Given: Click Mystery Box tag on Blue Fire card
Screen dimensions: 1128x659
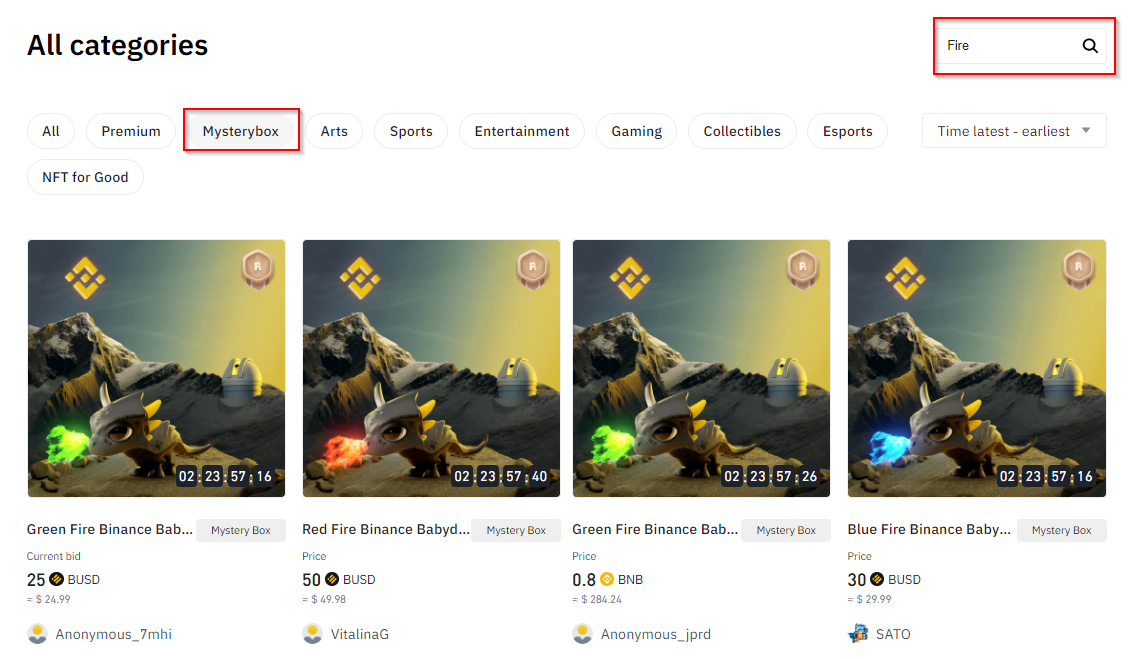Looking at the screenshot, I should (1062, 530).
